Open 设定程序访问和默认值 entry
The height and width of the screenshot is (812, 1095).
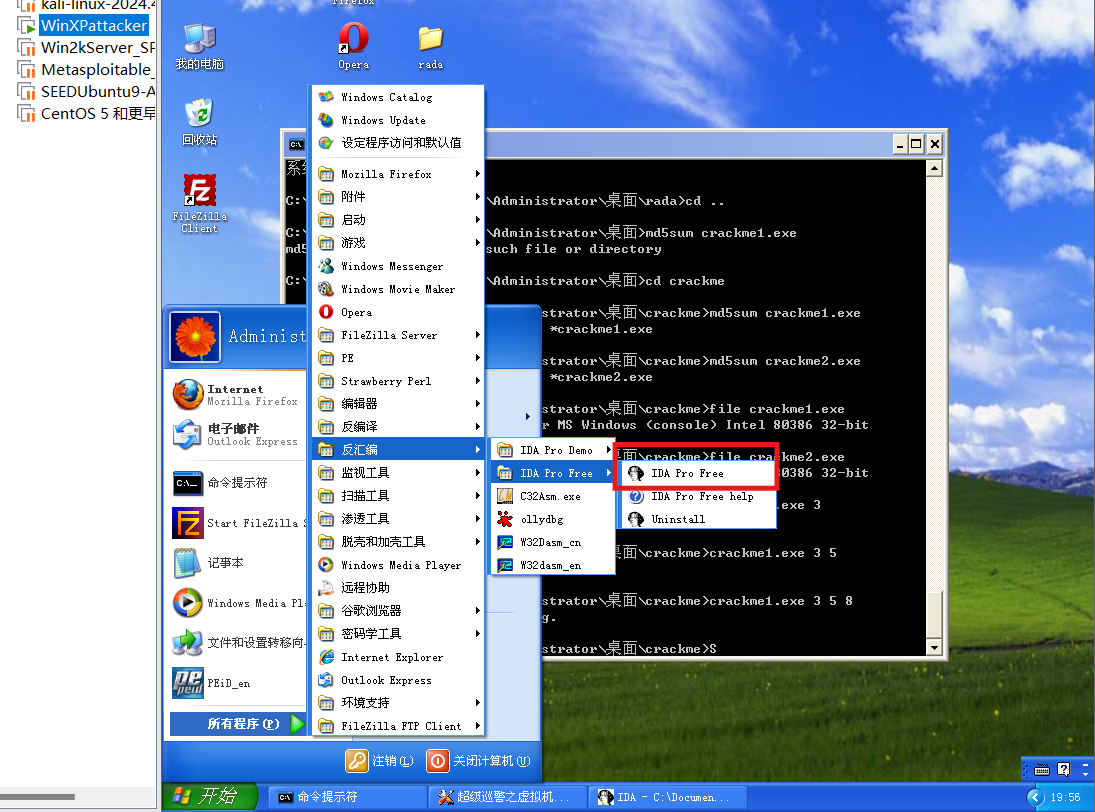pos(398,142)
